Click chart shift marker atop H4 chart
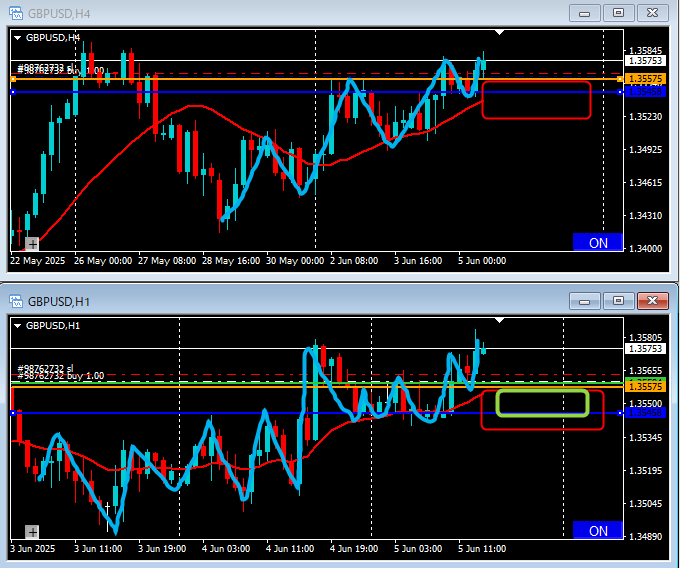The height and width of the screenshot is (568, 680). pos(500,33)
